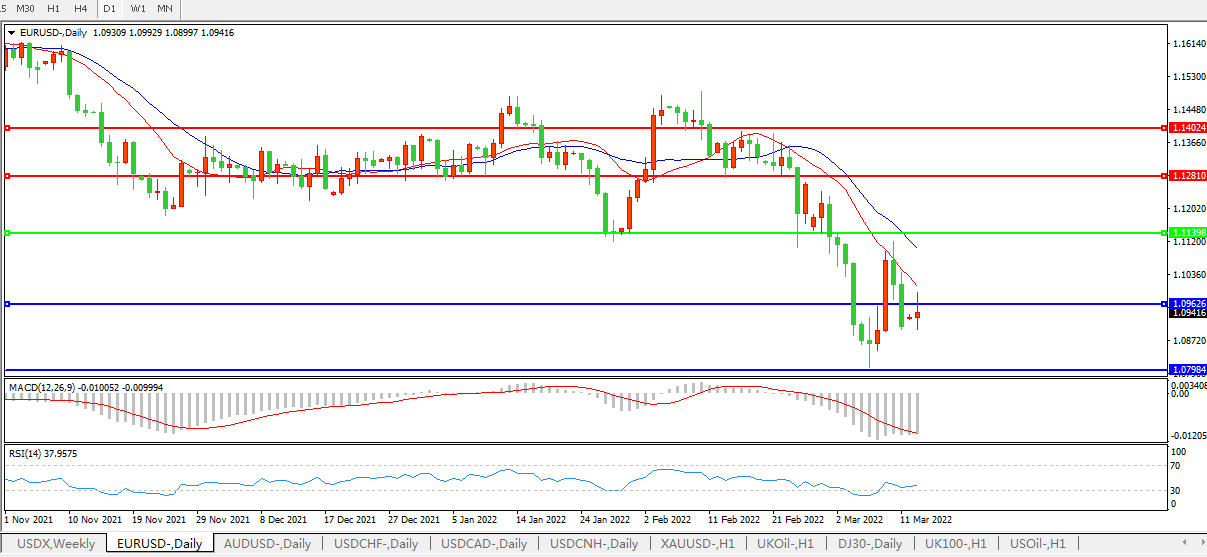Open the UKOil-,H1 chart tab
The image size is (1207, 557).
(x=785, y=544)
